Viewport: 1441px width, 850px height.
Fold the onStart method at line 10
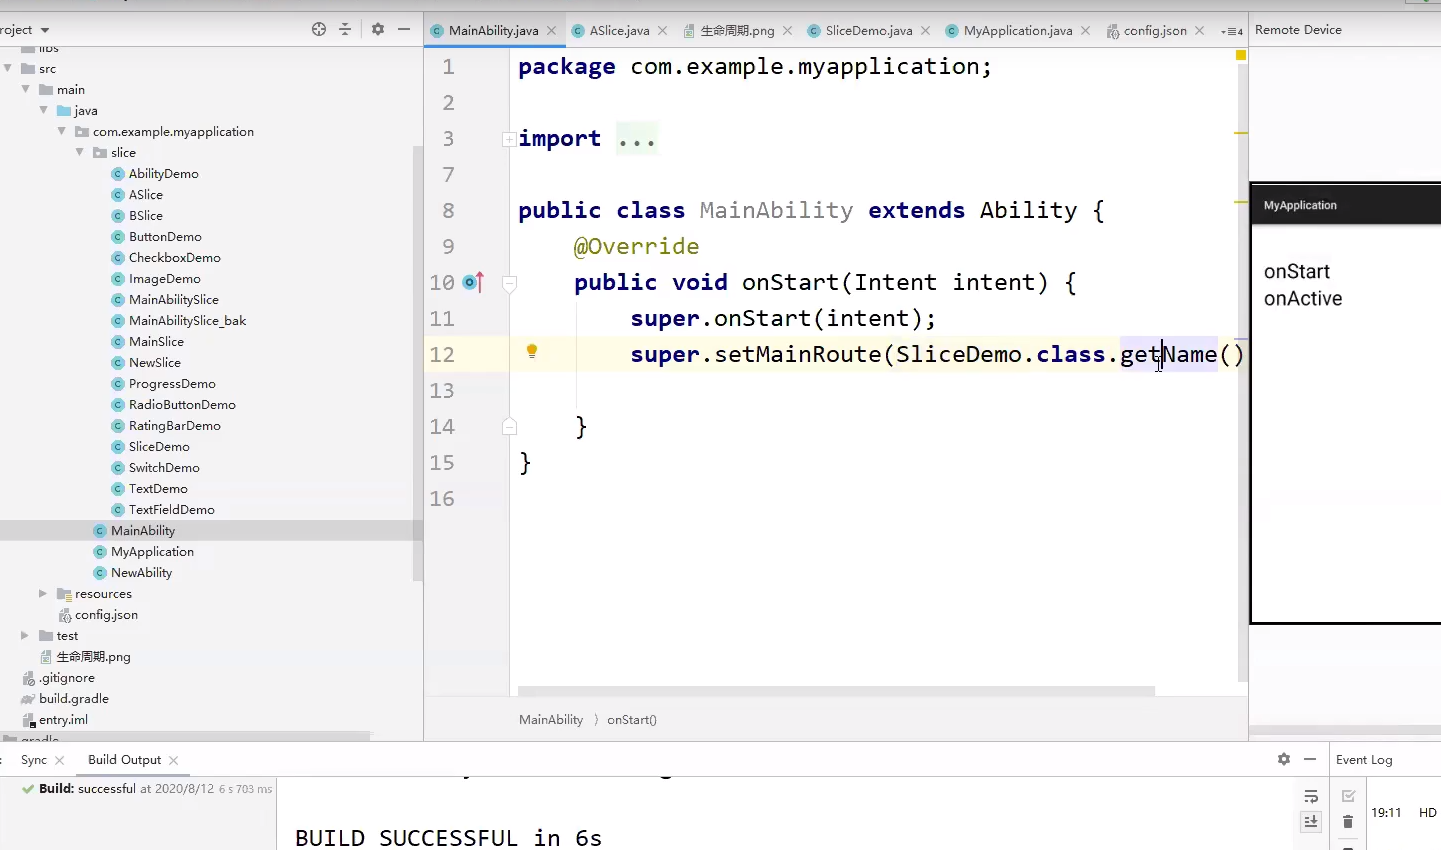[509, 283]
